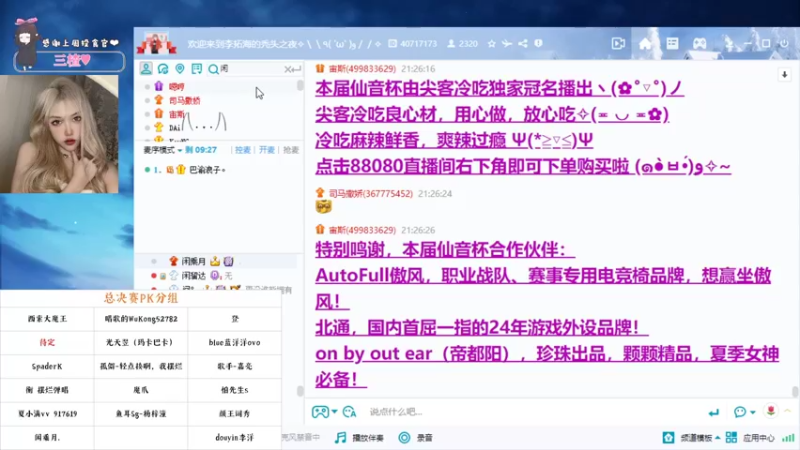Image resolution: width=800 pixels, height=450 pixels.
Task: Click the location pin icon in sidebar toolbar
Action: click(180, 68)
